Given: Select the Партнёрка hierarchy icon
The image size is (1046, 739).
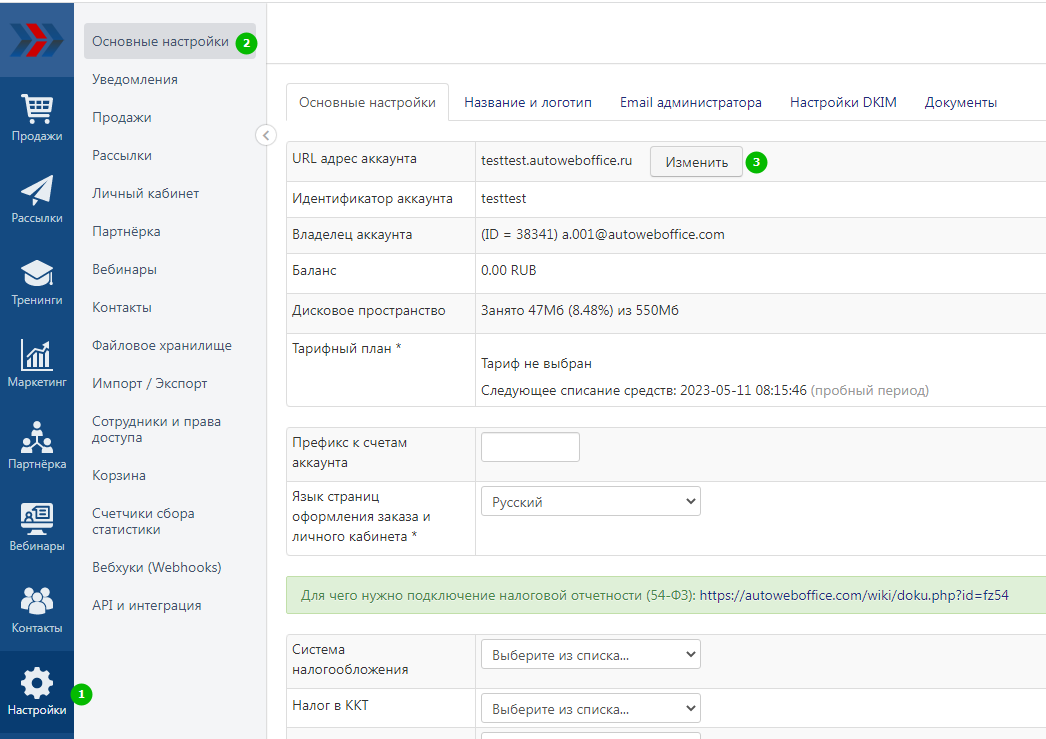Looking at the screenshot, I should click(x=37, y=437).
